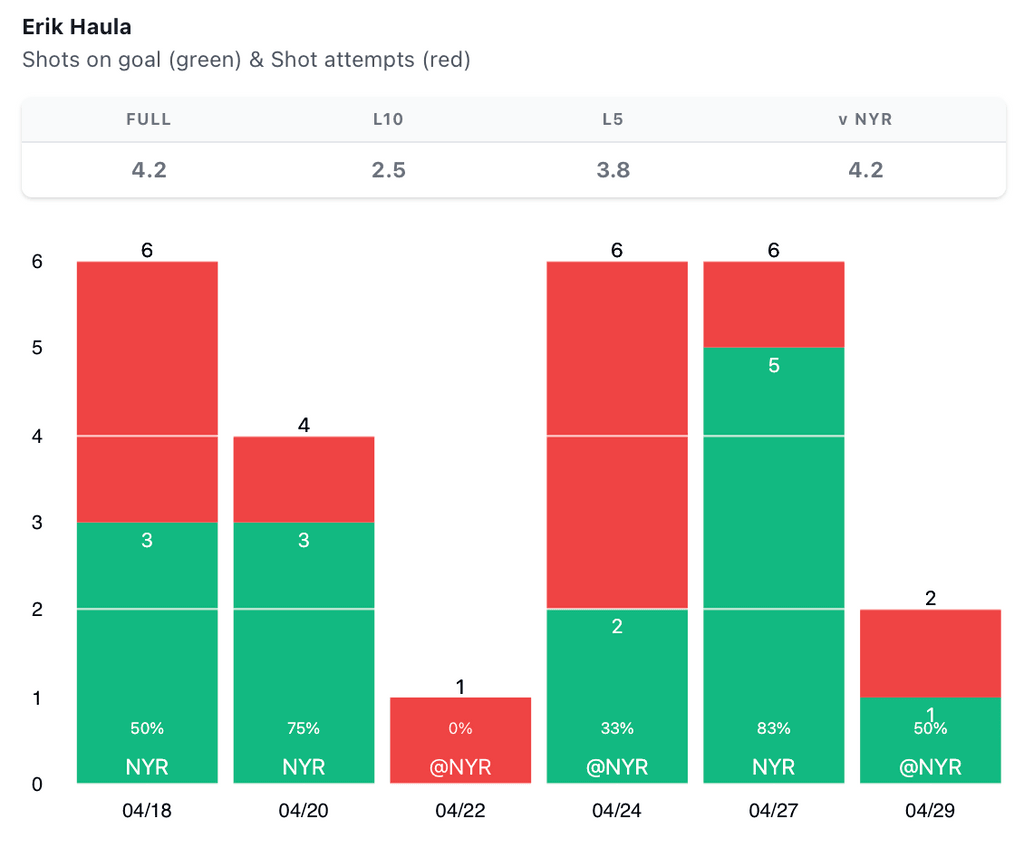The height and width of the screenshot is (855, 1024).
Task: Click the 04/18 red shot attempts bar
Action: [x=147, y=391]
